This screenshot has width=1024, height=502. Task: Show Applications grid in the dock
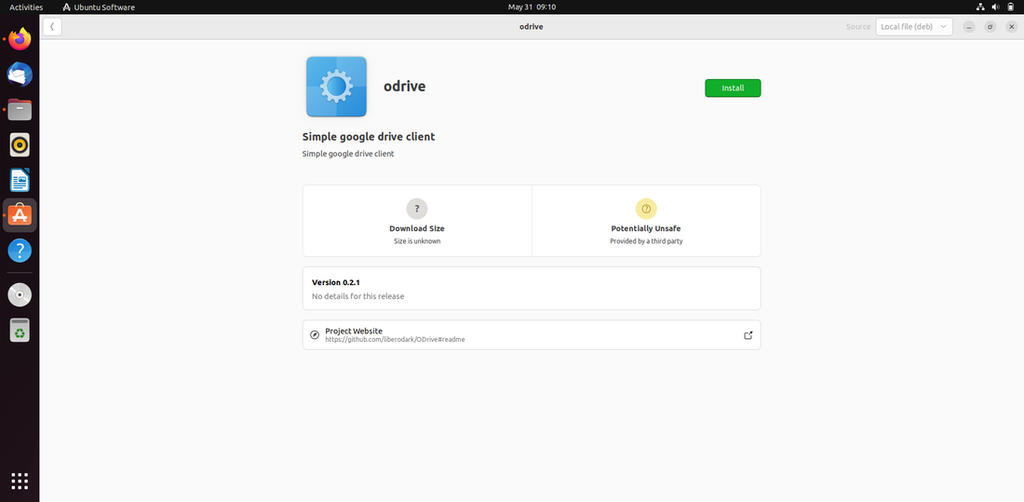[20, 481]
